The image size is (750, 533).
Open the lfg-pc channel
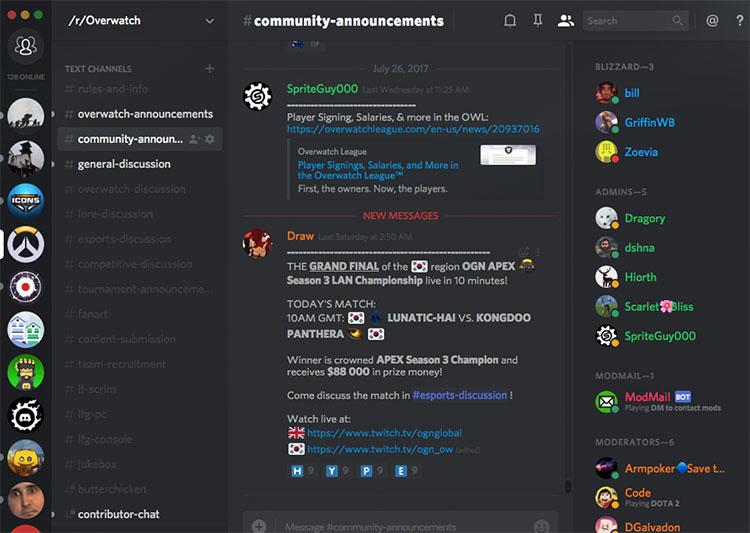click(x=139, y=414)
